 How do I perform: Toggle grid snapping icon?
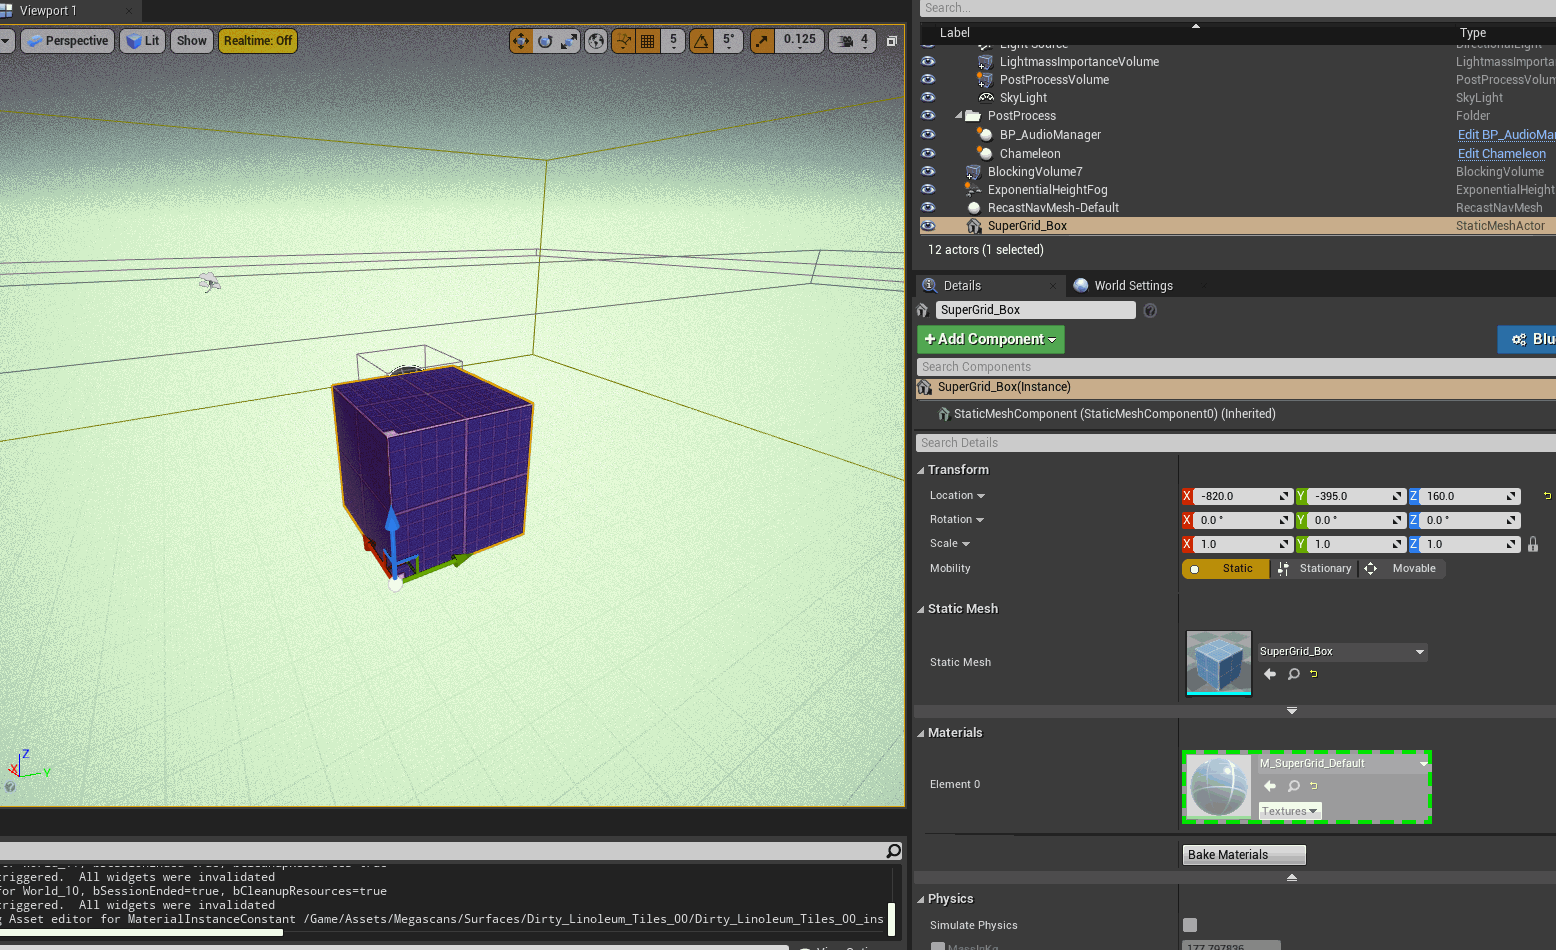[648, 41]
